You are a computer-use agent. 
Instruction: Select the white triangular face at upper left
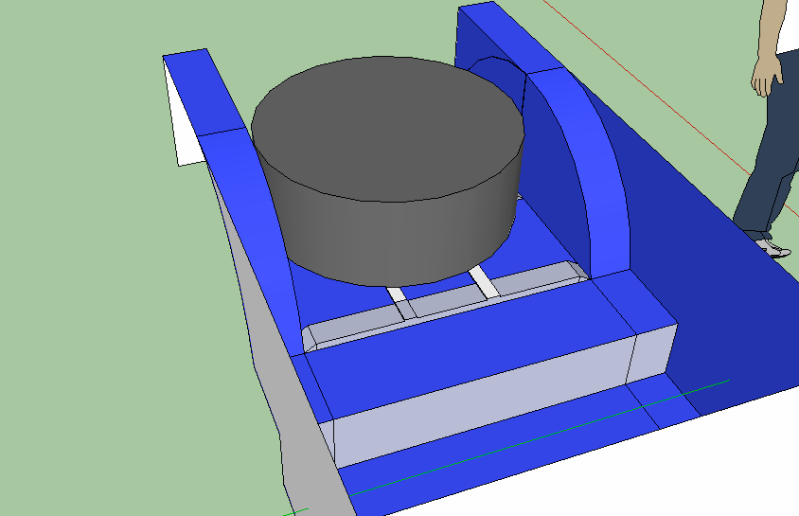pos(185,130)
